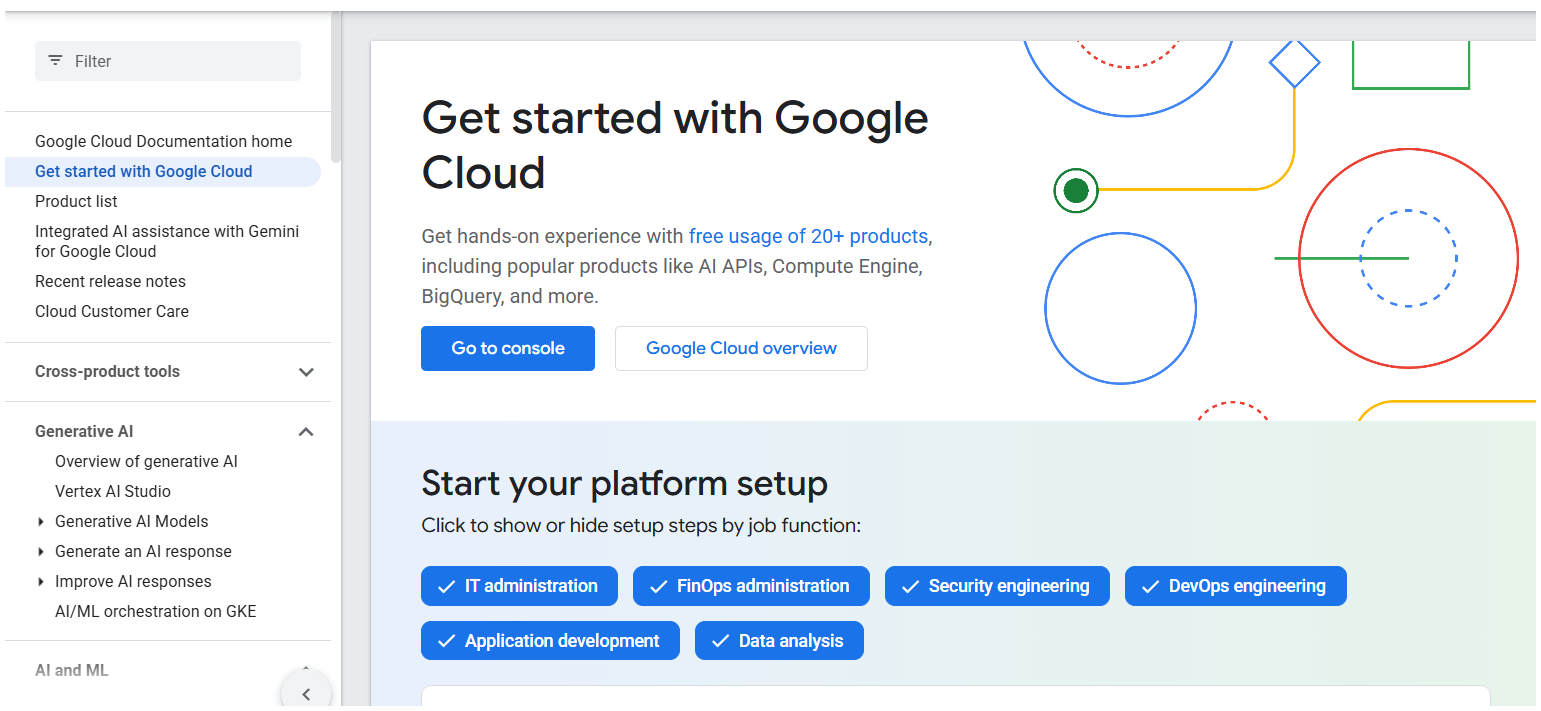Click the sidebar vertical scrollbar
1541x711 pixels.
(336, 87)
